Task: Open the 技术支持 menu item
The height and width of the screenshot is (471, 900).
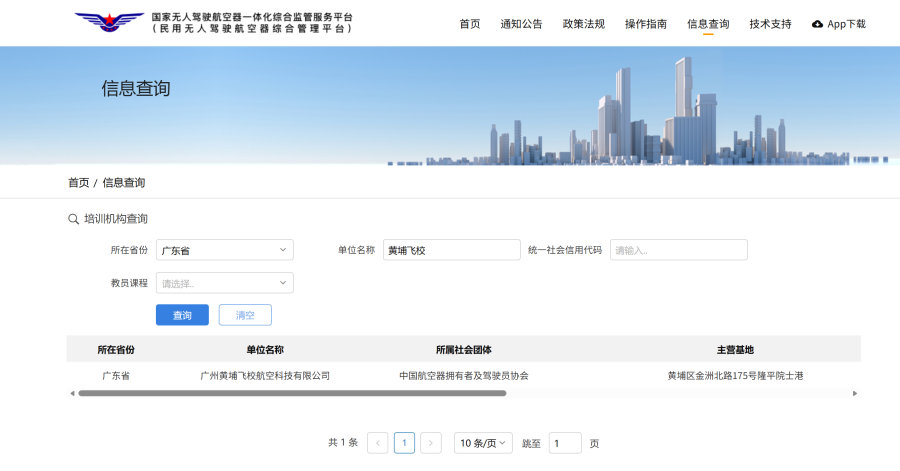Action: [770, 24]
